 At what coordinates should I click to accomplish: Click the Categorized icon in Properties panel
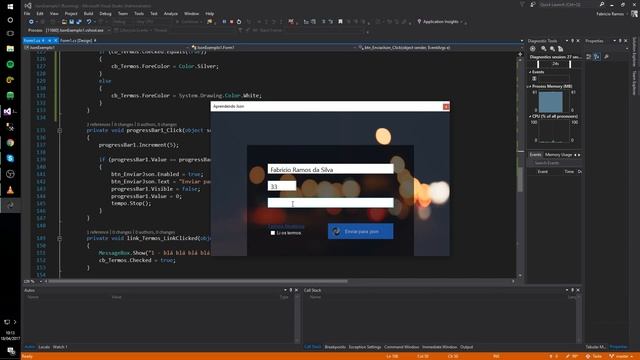pyautogui.click(x=589, y=57)
